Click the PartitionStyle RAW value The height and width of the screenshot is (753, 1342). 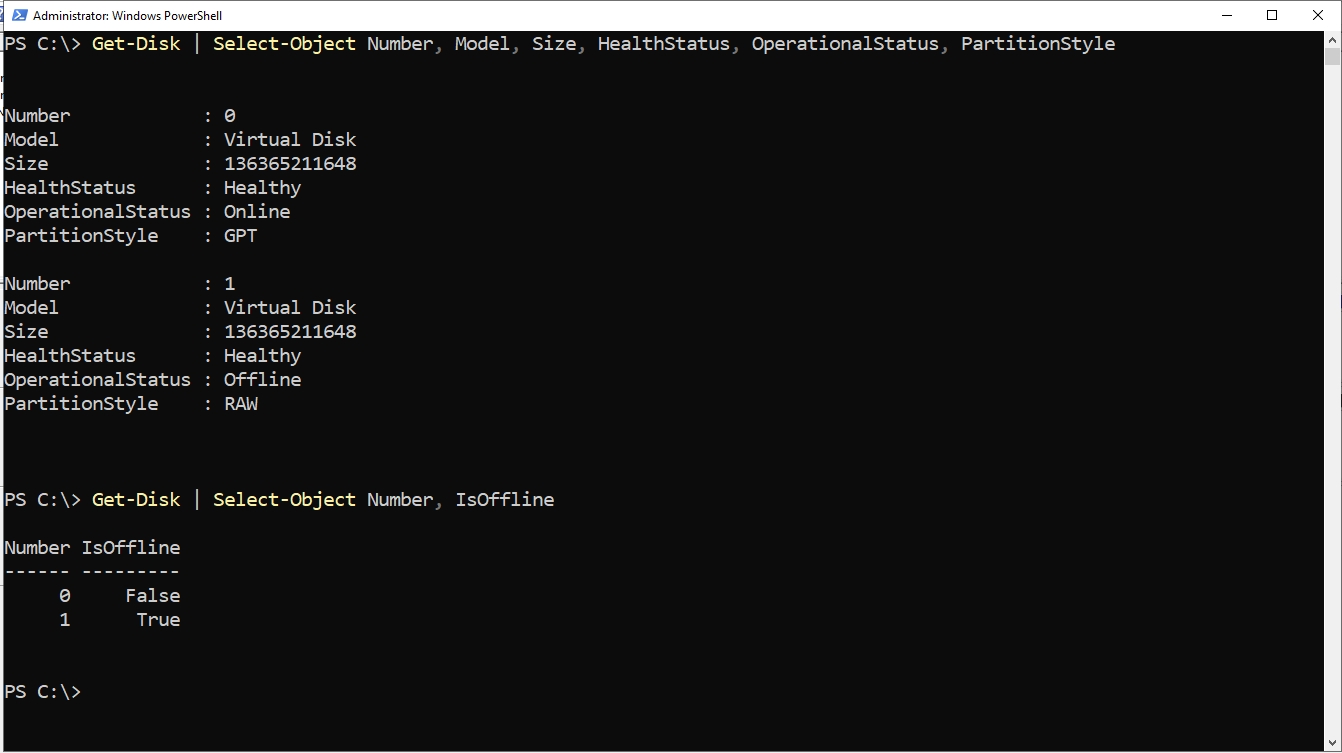point(240,403)
